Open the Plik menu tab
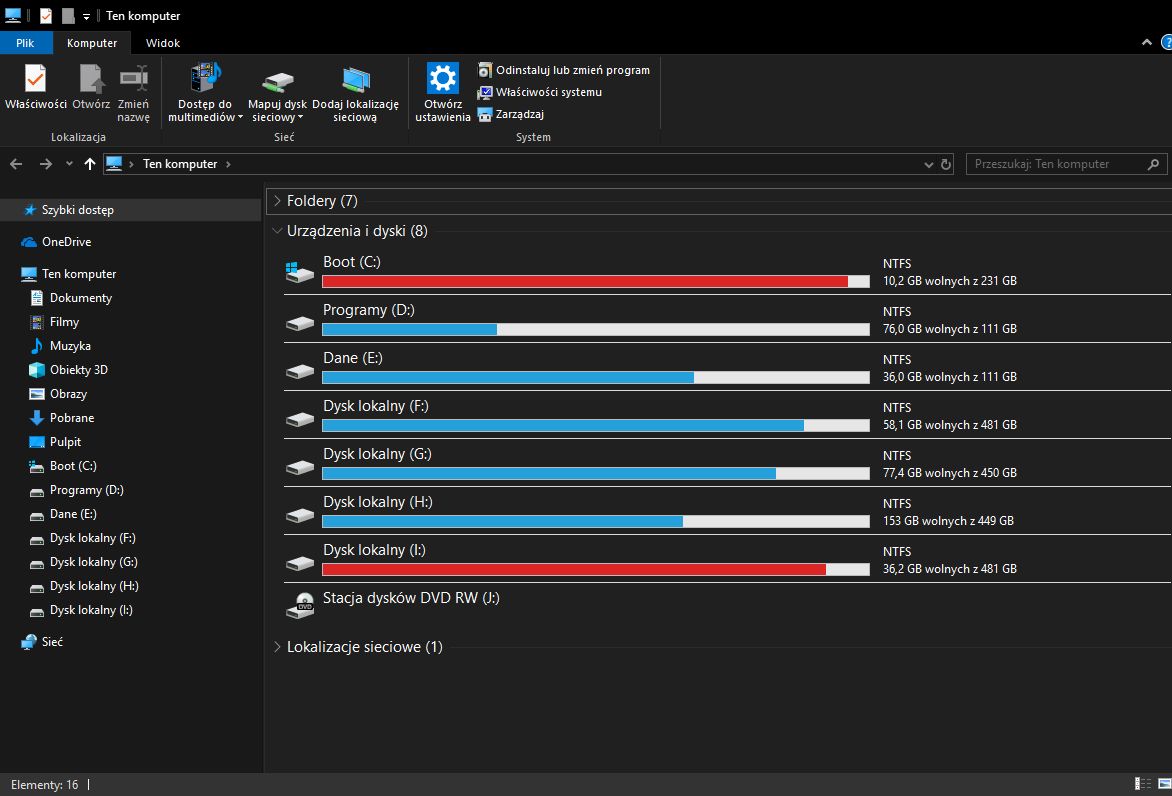The width and height of the screenshot is (1172, 796). pyautogui.click(x=25, y=43)
